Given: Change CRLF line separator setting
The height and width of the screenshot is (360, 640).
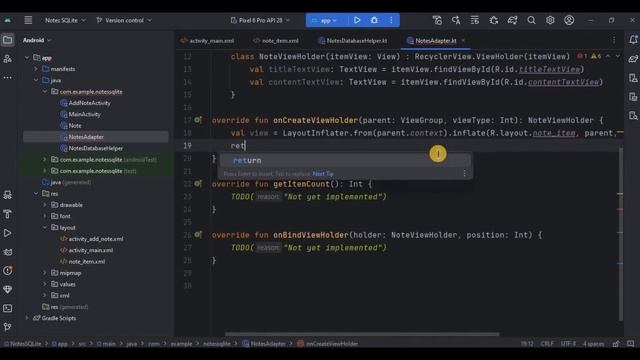Looking at the screenshot, I should tap(547, 344).
